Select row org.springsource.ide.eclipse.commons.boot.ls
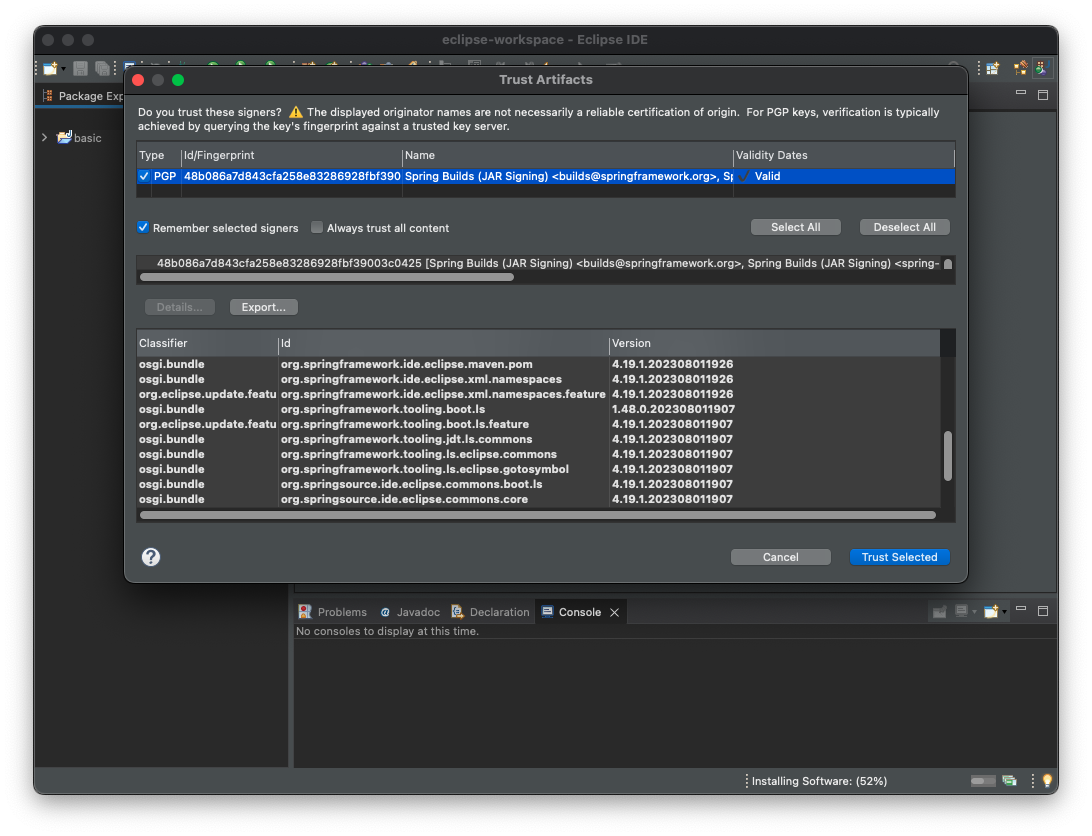 (538, 484)
